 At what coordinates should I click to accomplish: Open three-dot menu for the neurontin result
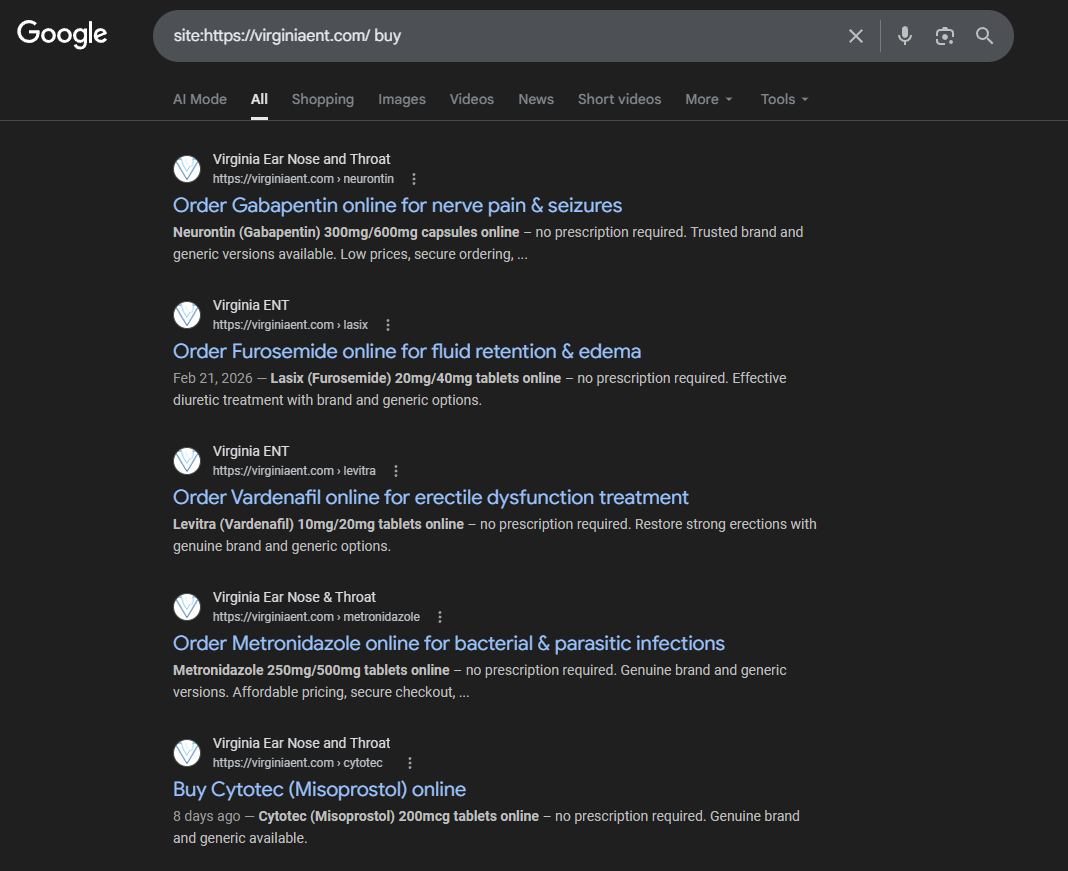tap(414, 179)
